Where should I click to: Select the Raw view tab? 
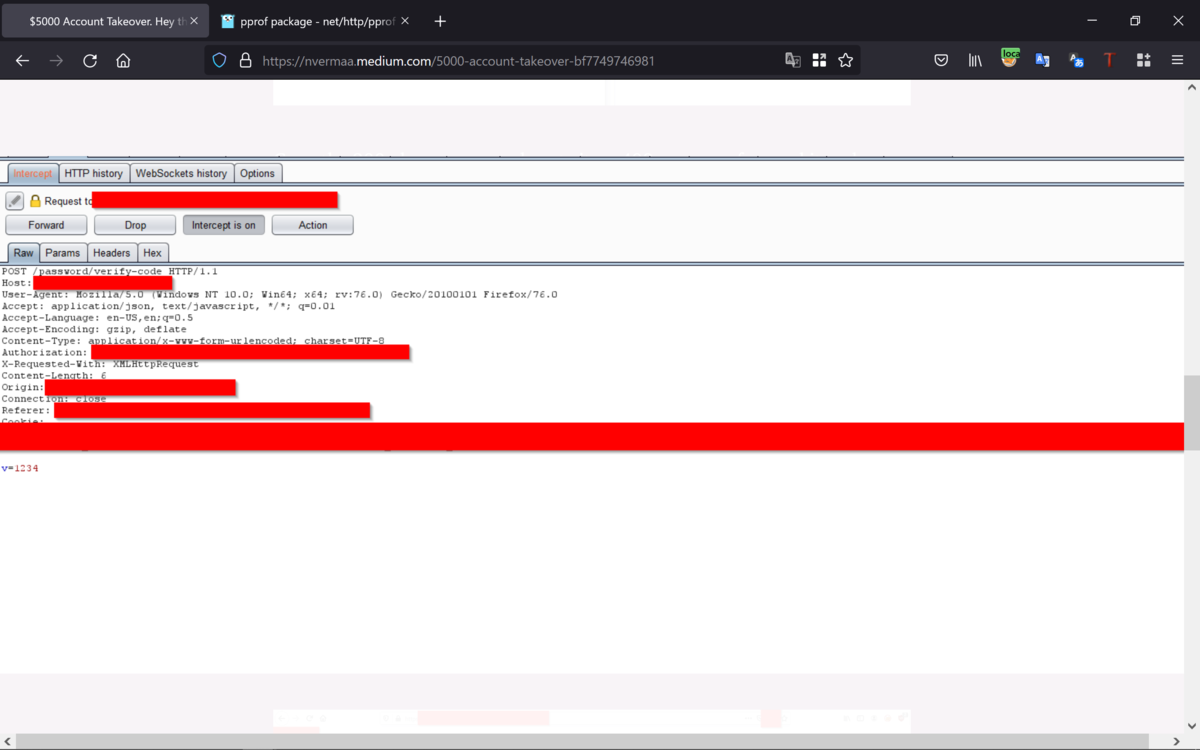click(24, 253)
